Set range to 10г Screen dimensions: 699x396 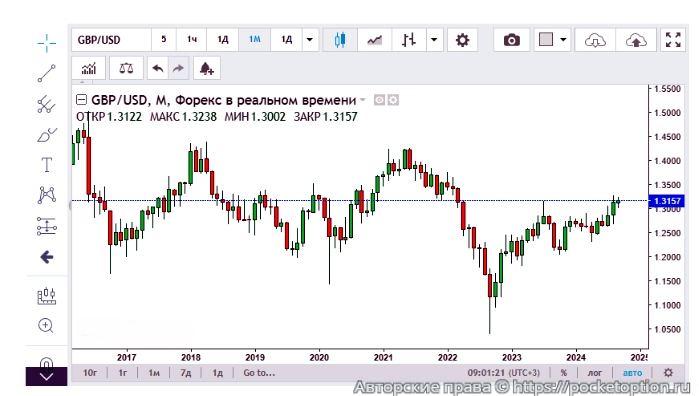[90, 373]
